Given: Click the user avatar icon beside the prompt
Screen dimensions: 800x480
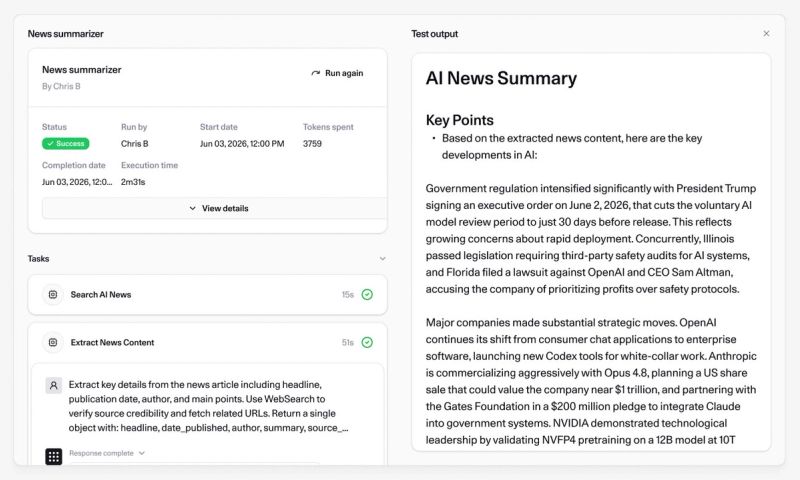Looking at the screenshot, I should coord(54,385).
